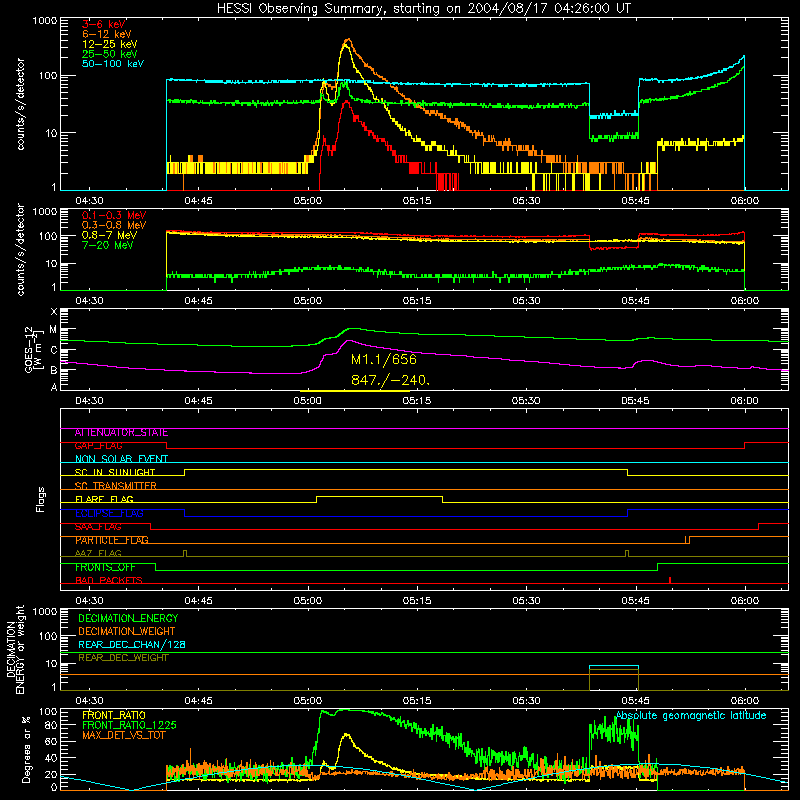This screenshot has width=800, height=800.
Task: Click the yellow 12-25 keV legend entry
Action: pos(110,44)
